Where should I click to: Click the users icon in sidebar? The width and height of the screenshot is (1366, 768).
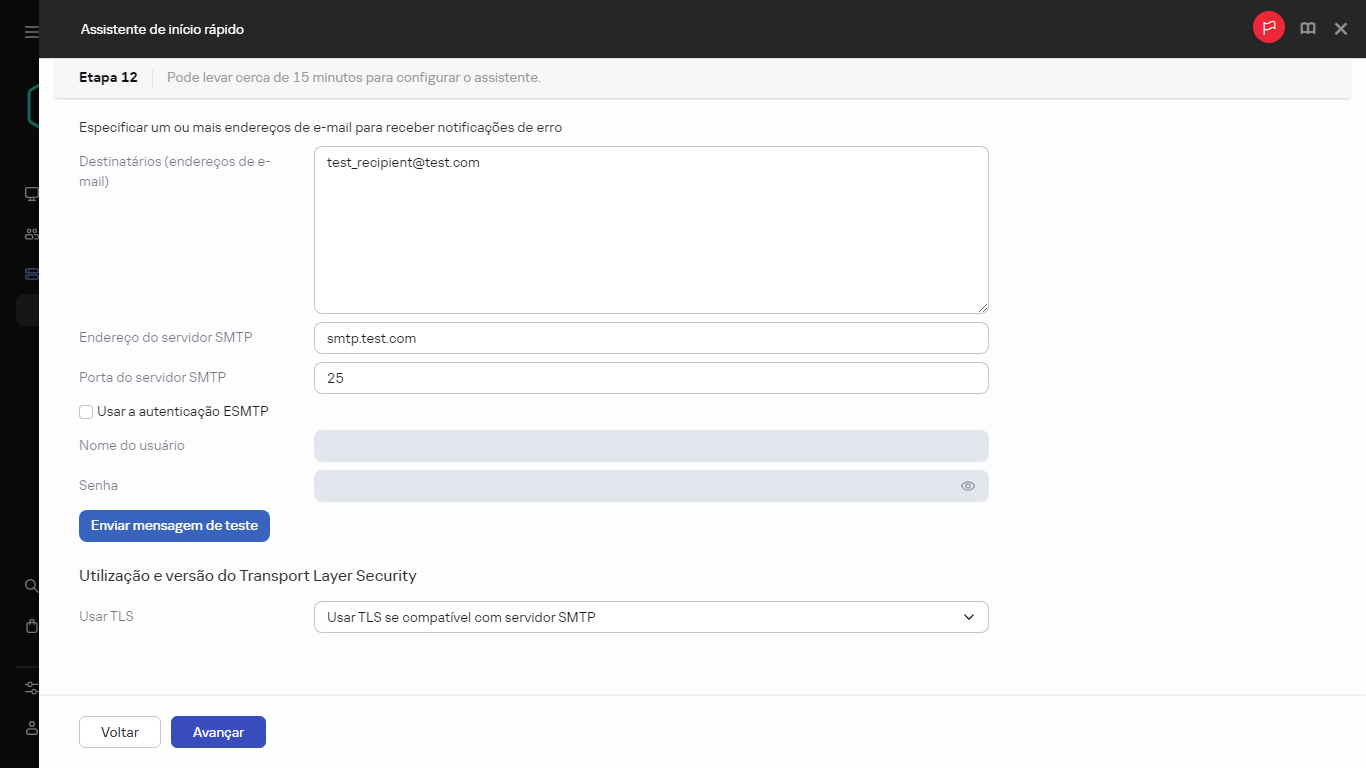pyautogui.click(x=31, y=234)
